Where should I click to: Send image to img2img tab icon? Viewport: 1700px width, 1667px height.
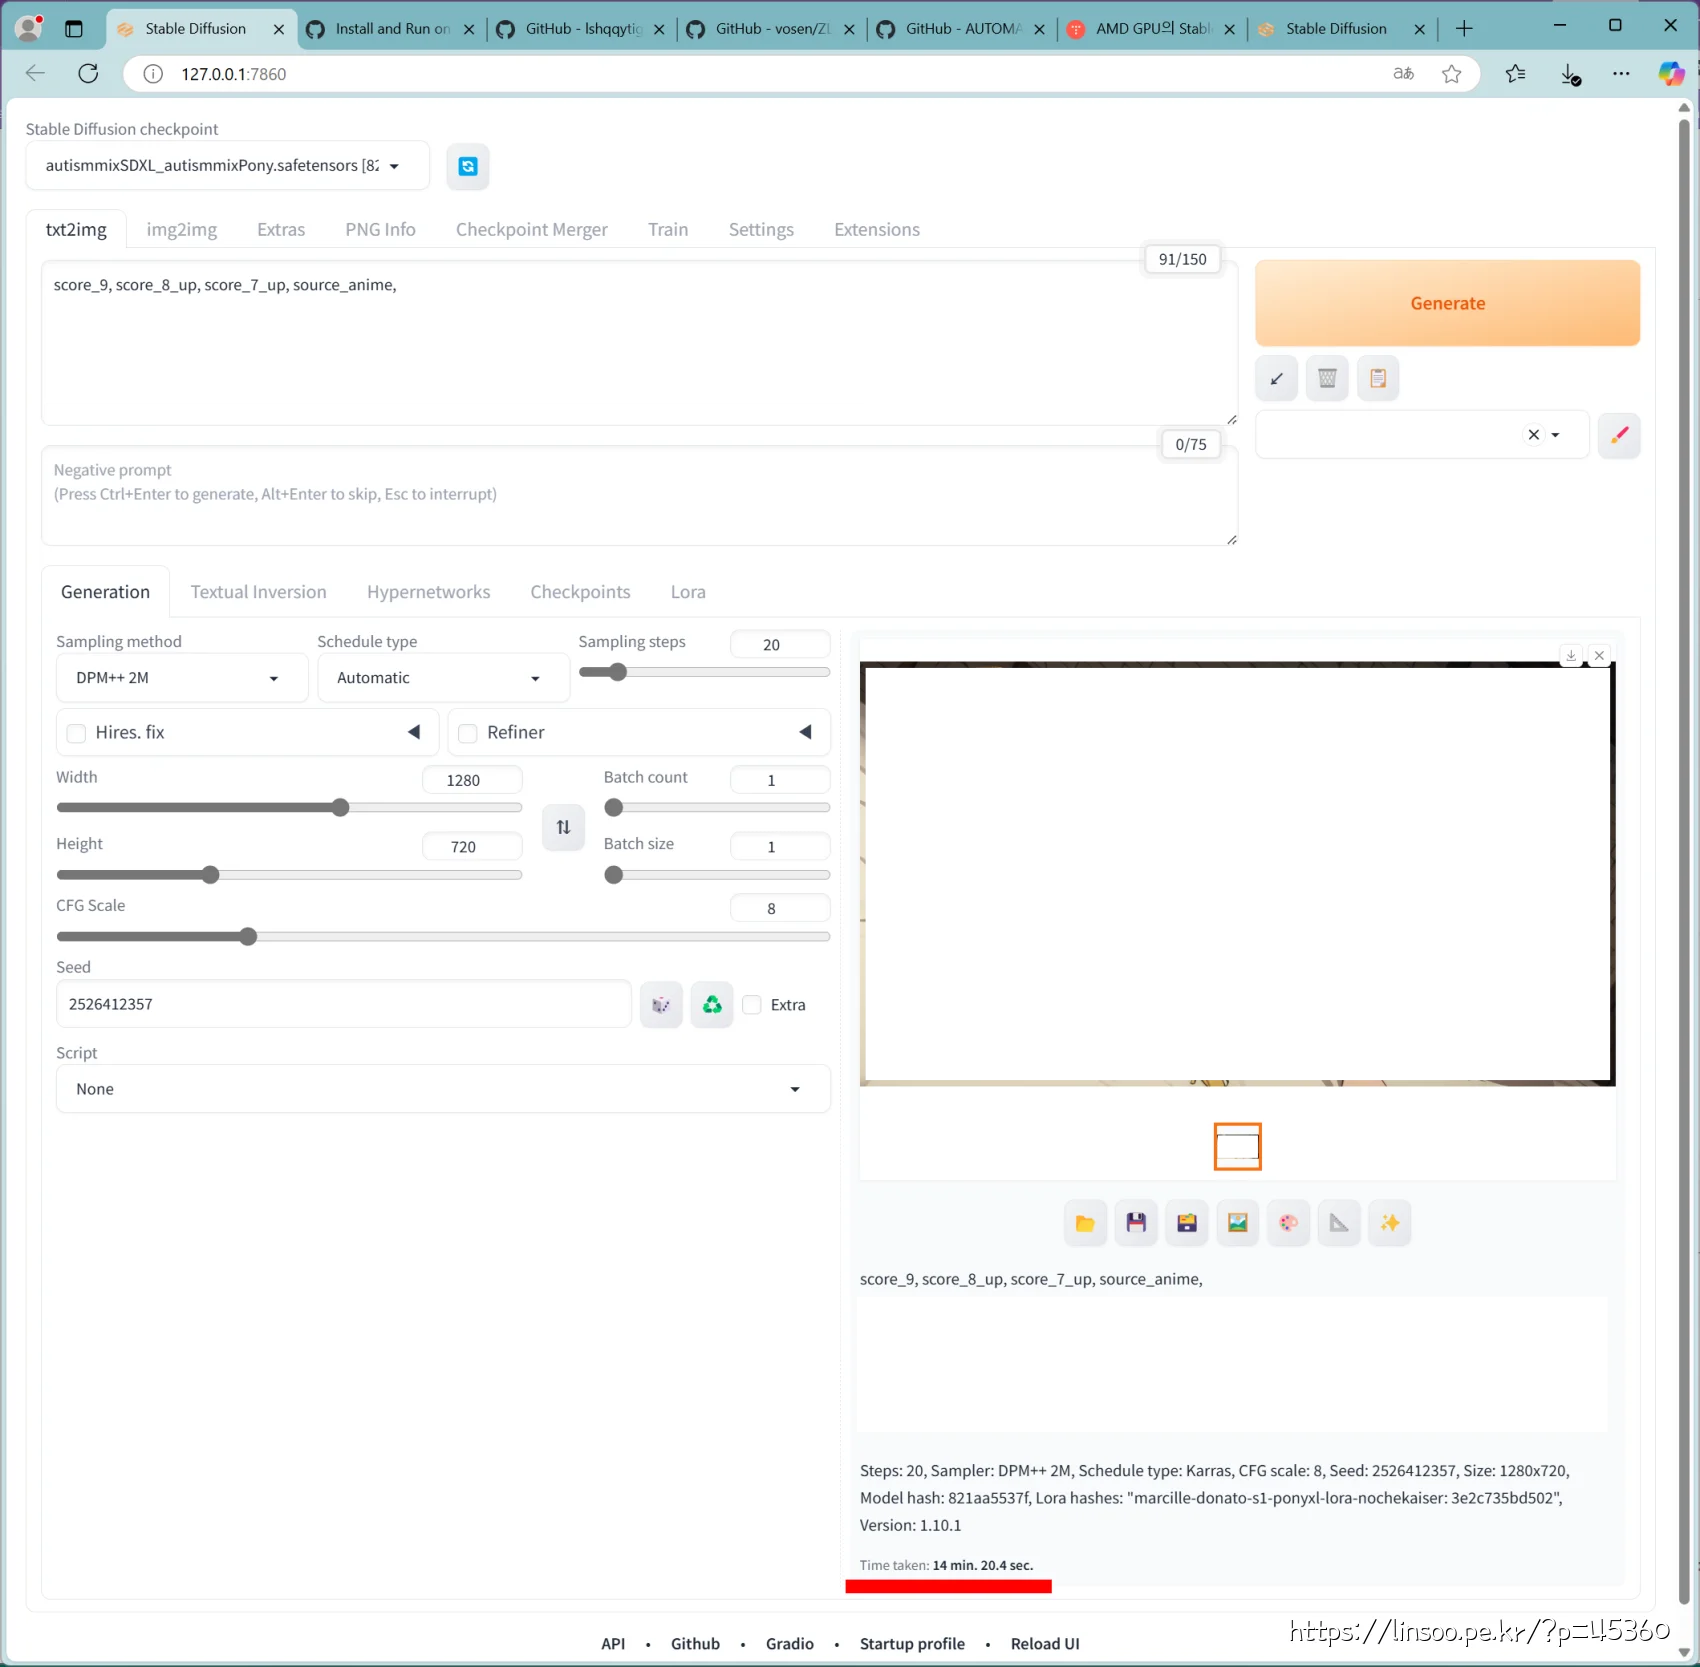pos(1238,1223)
